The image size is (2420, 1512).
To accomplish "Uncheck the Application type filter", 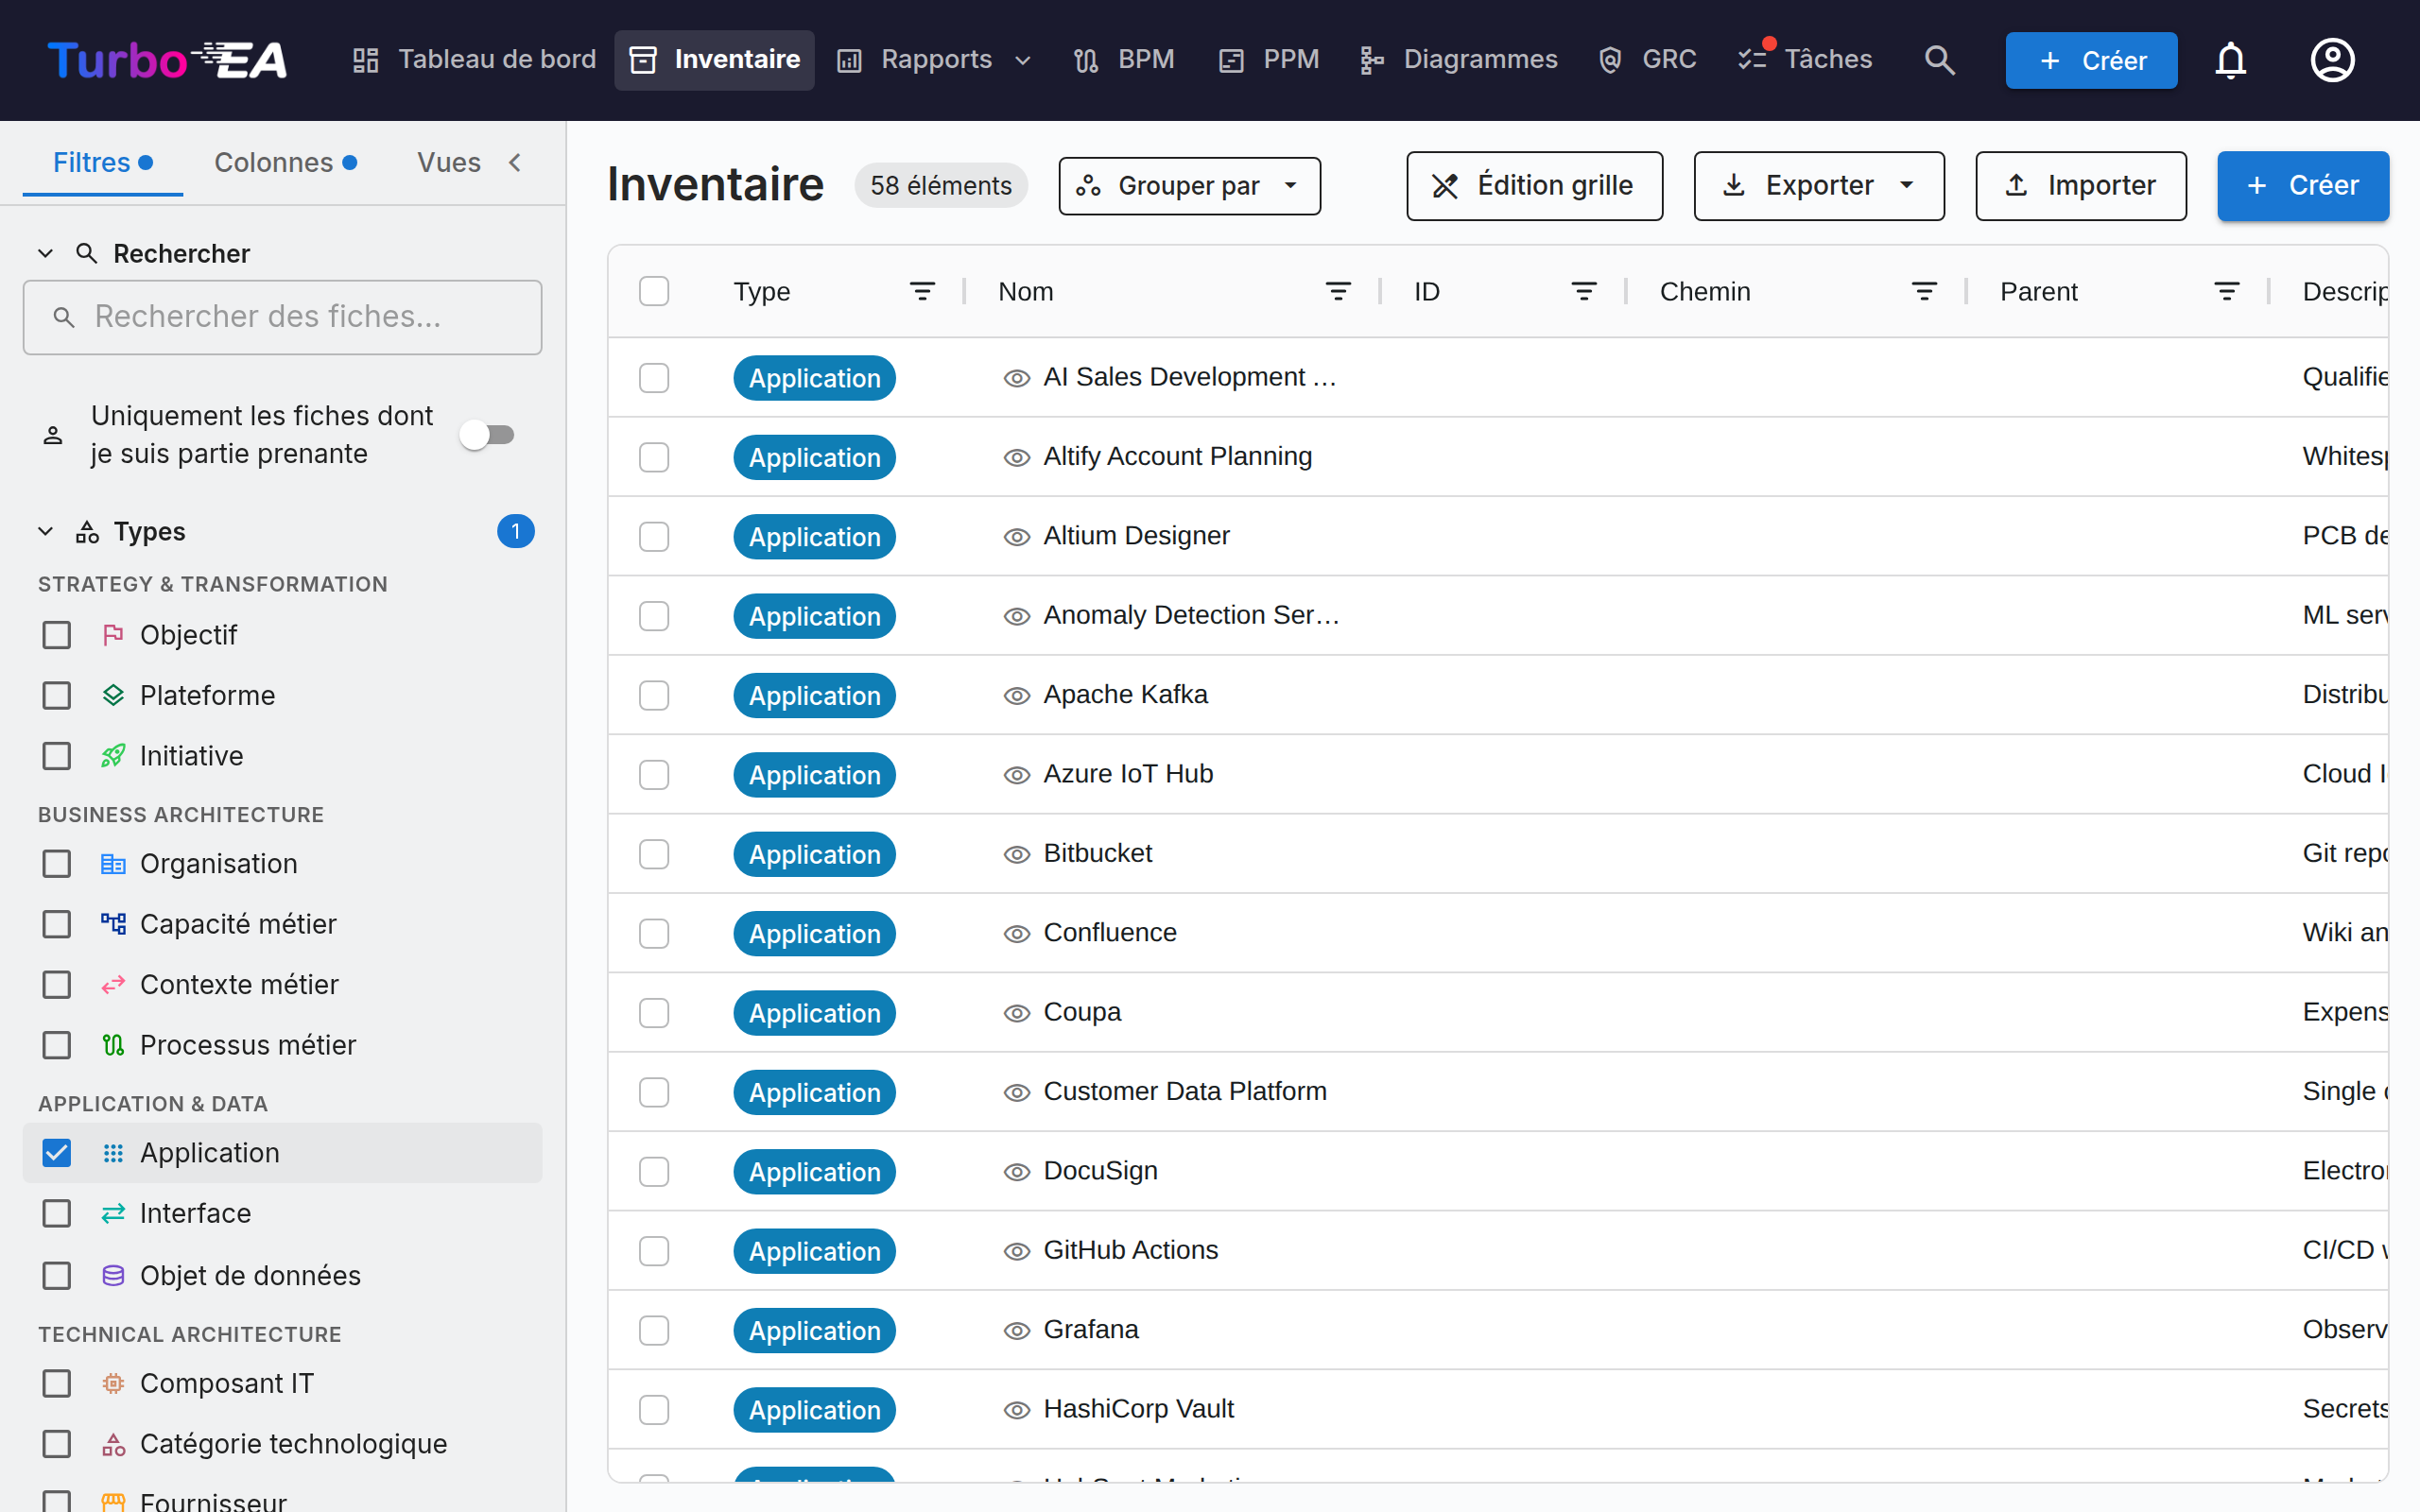I will pyautogui.click(x=57, y=1152).
